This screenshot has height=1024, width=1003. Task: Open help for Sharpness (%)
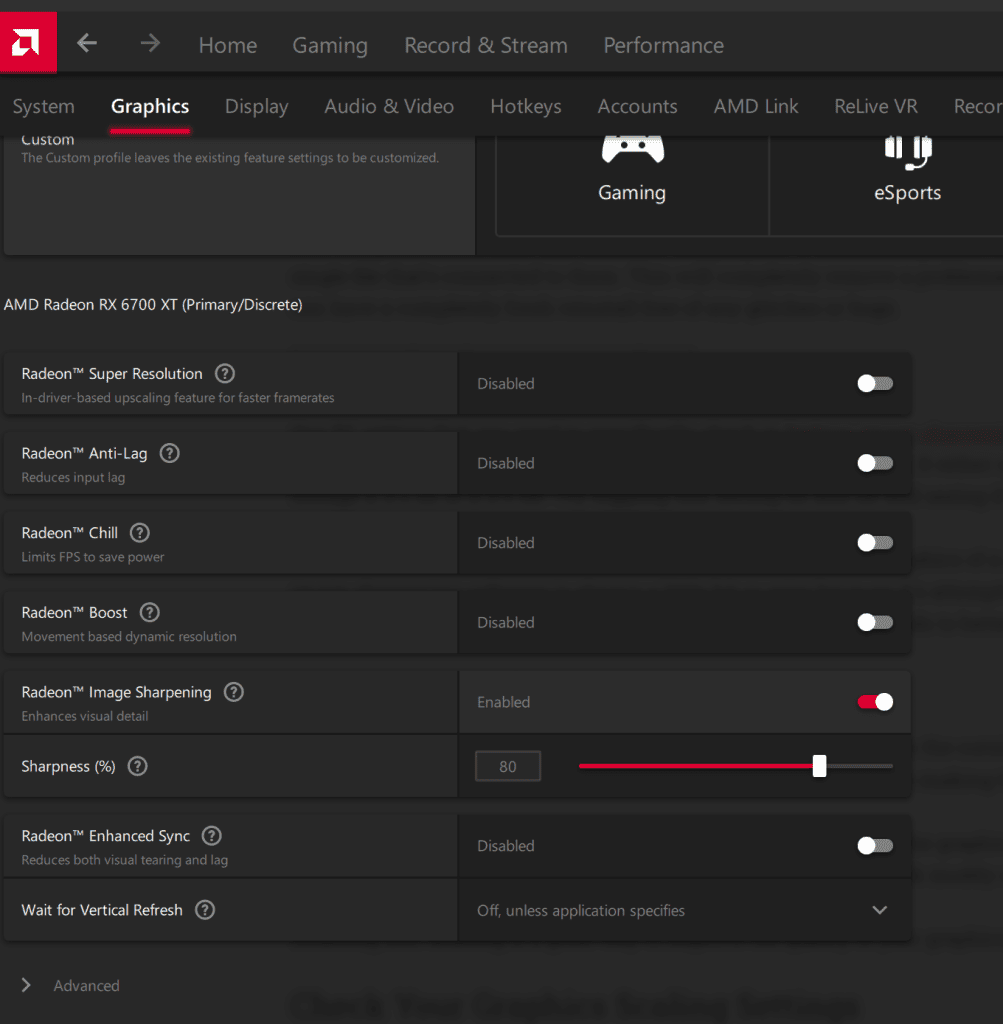[137, 766]
